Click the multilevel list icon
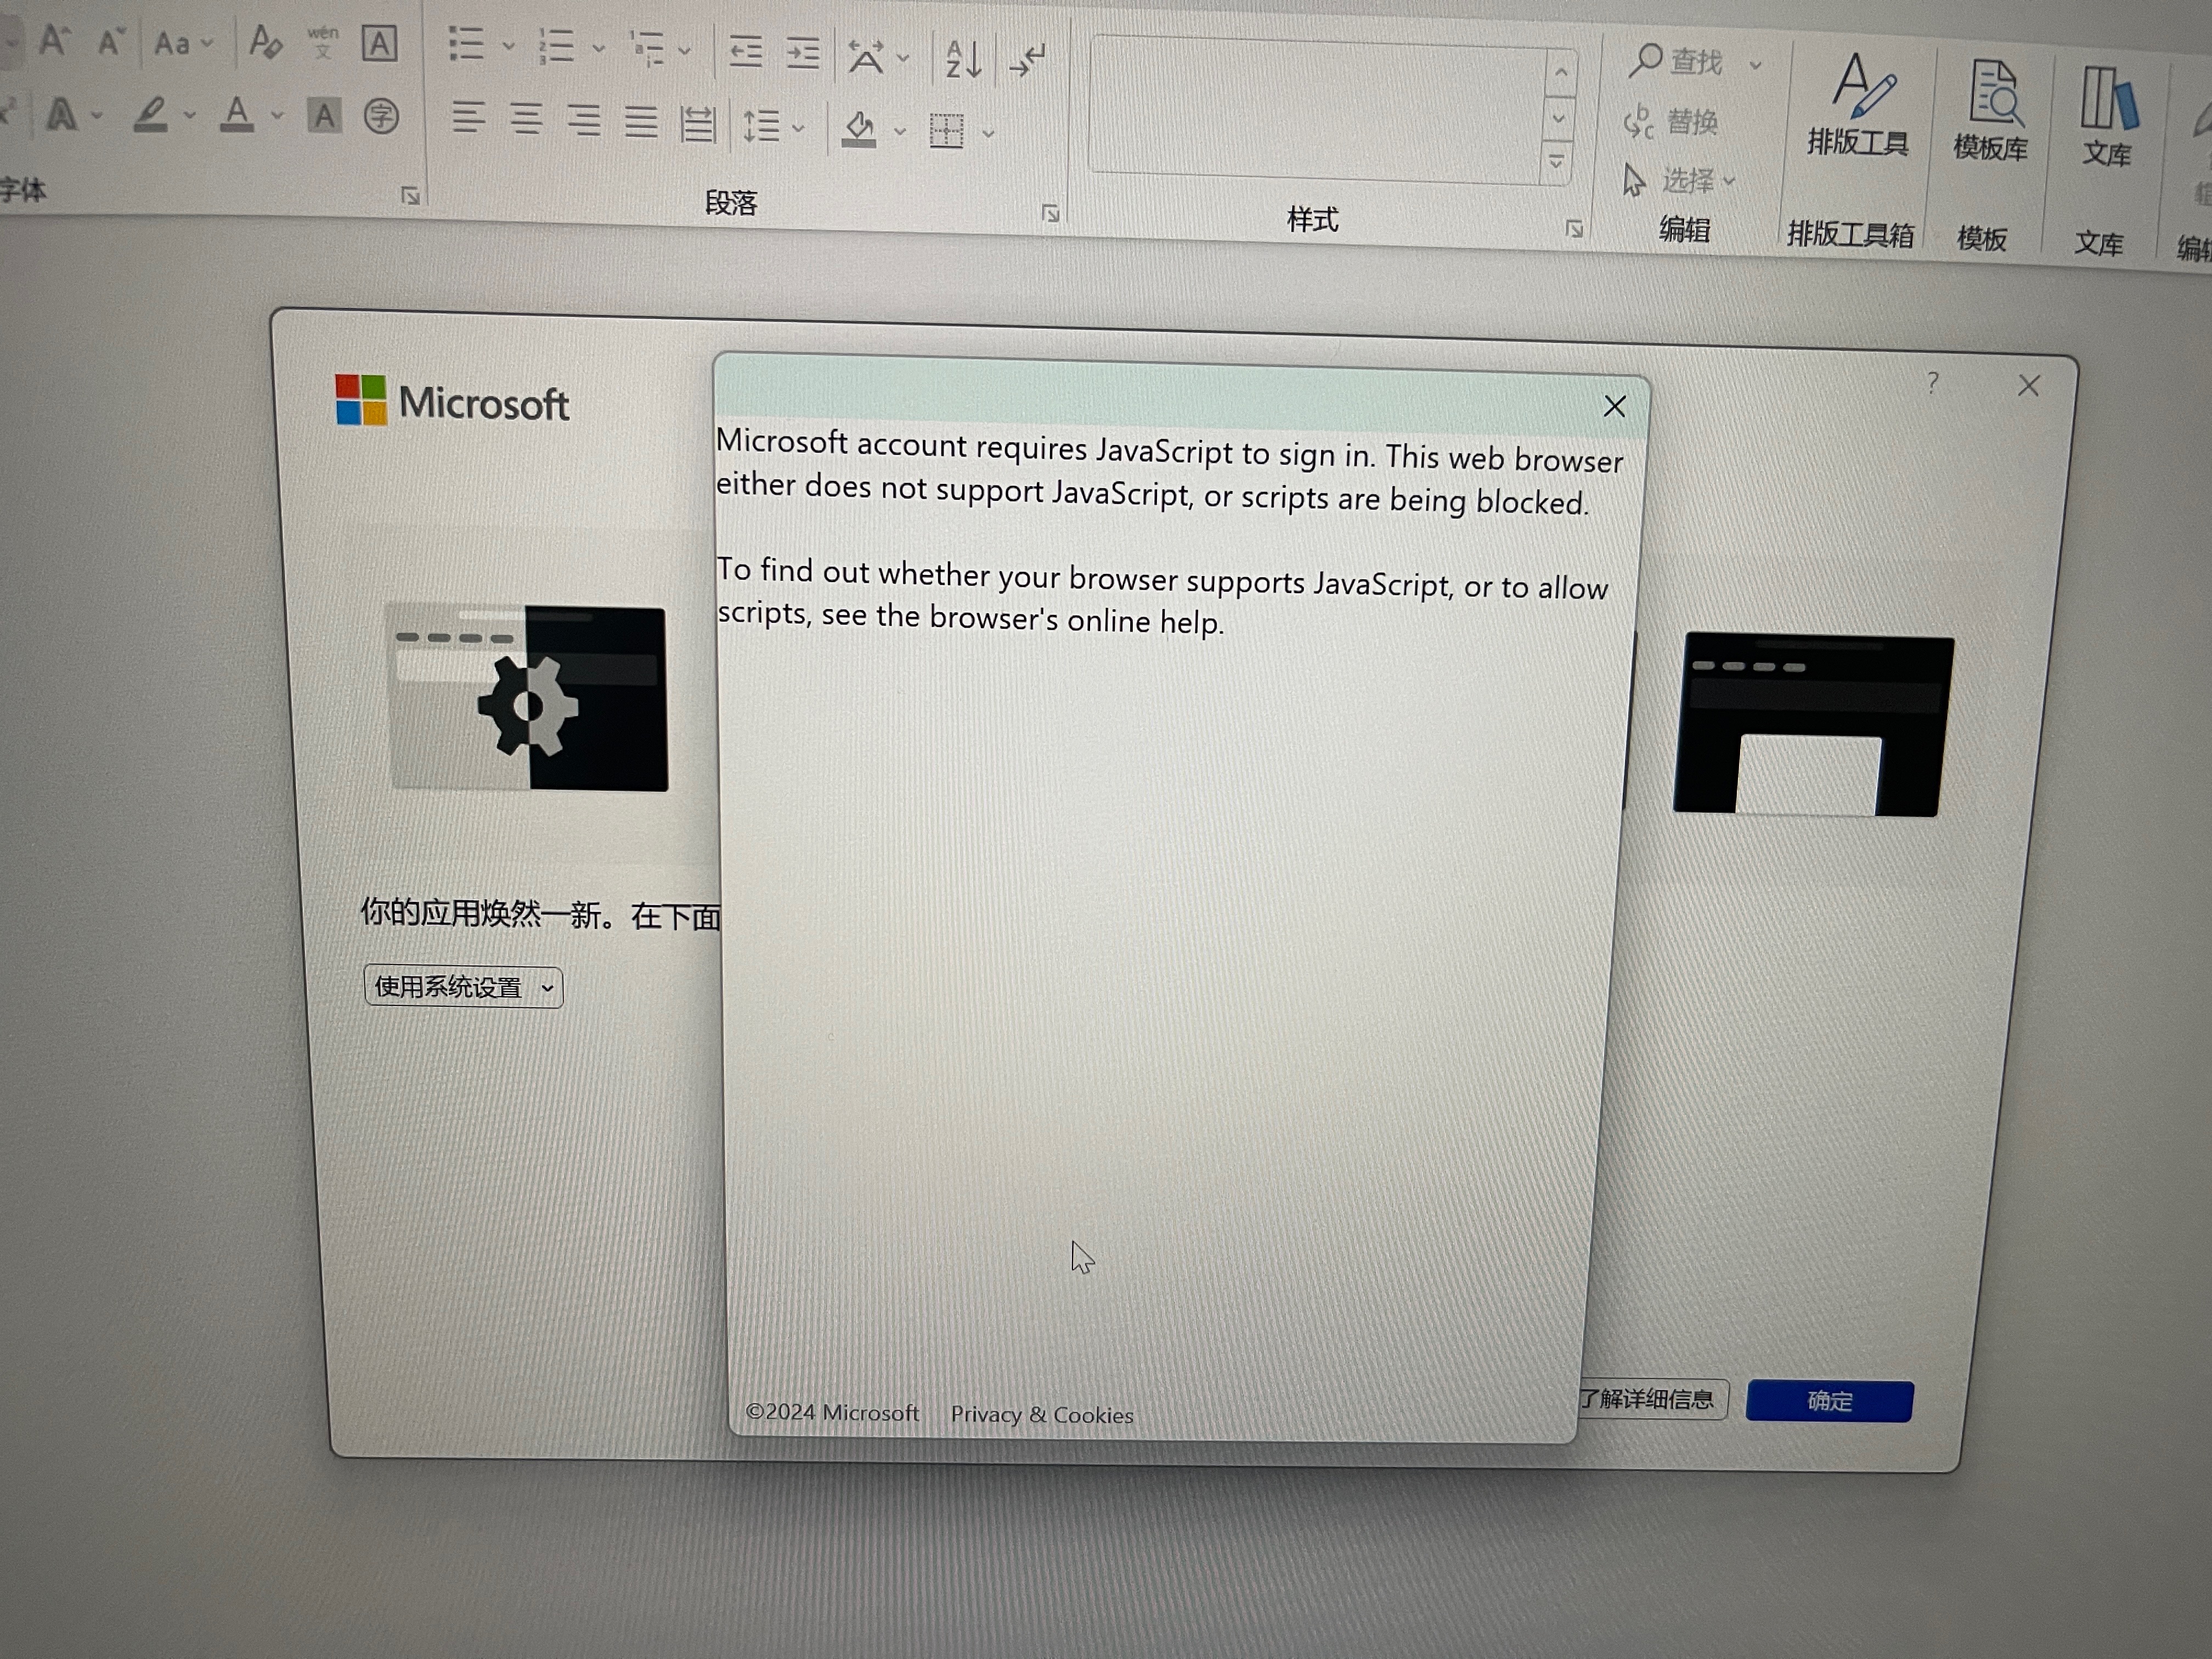Screen dimensions: 2212x1659 click(x=647, y=48)
